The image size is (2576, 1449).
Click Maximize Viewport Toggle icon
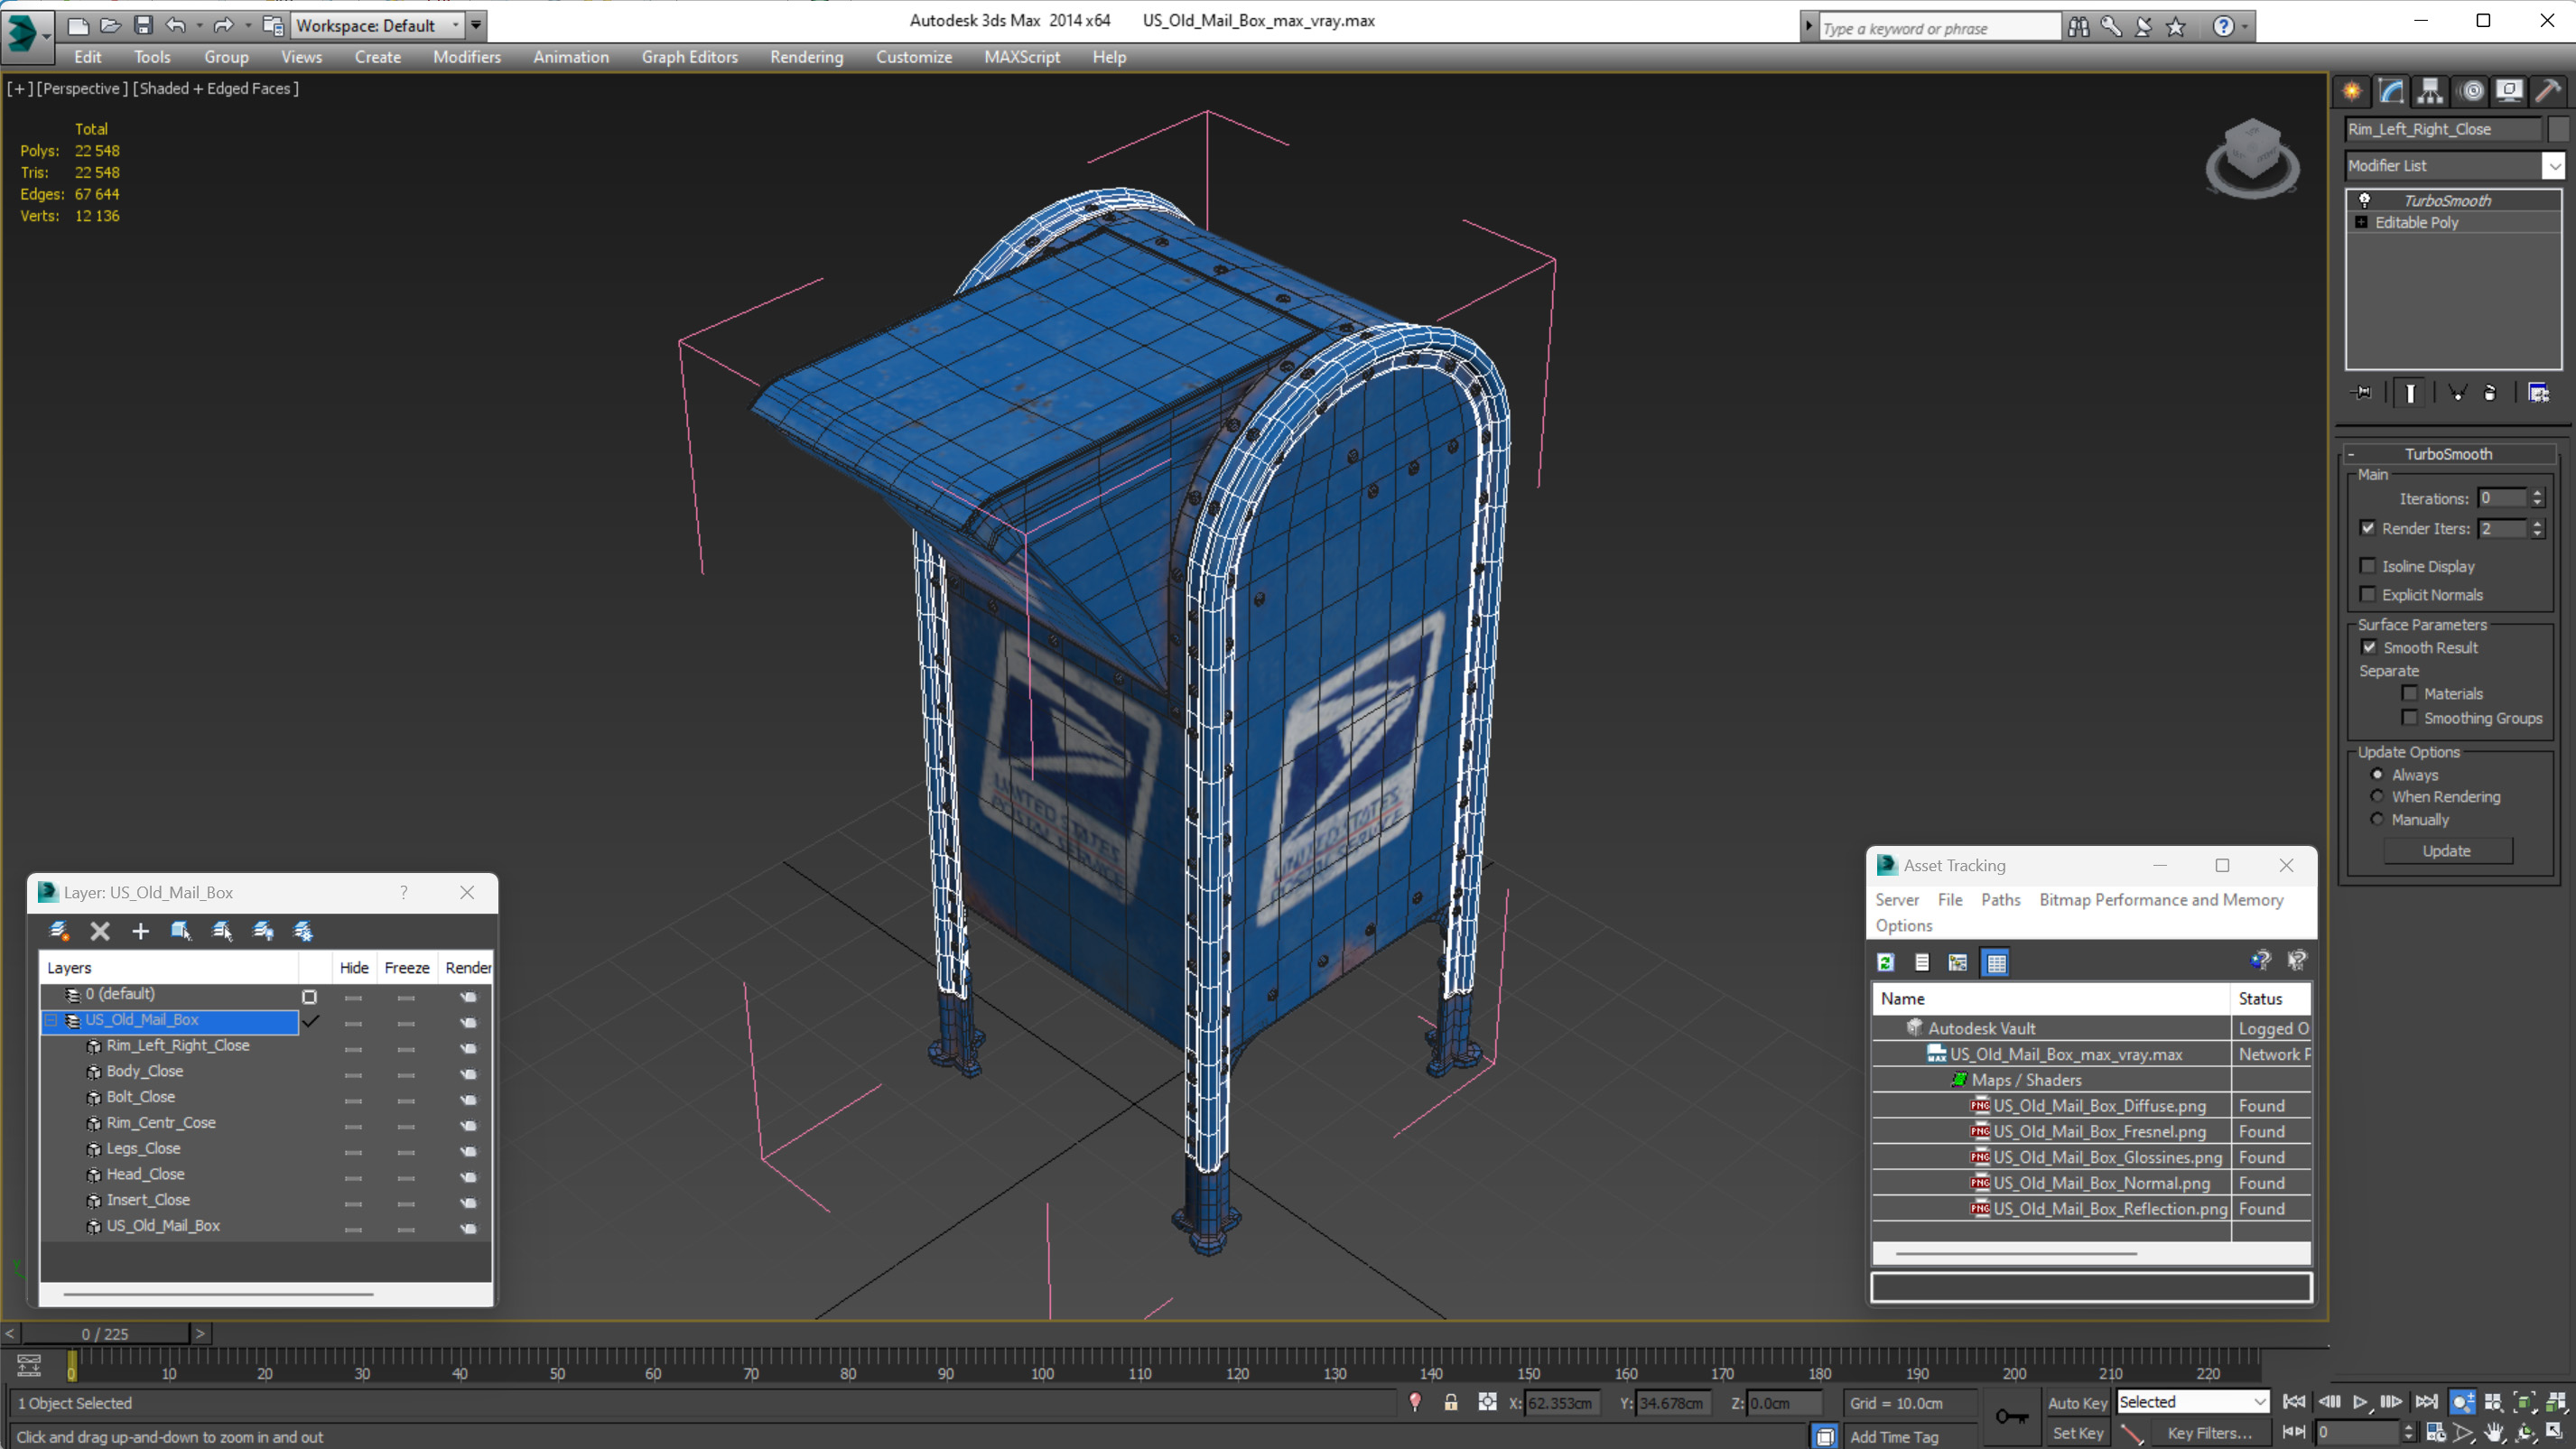click(x=2555, y=1432)
